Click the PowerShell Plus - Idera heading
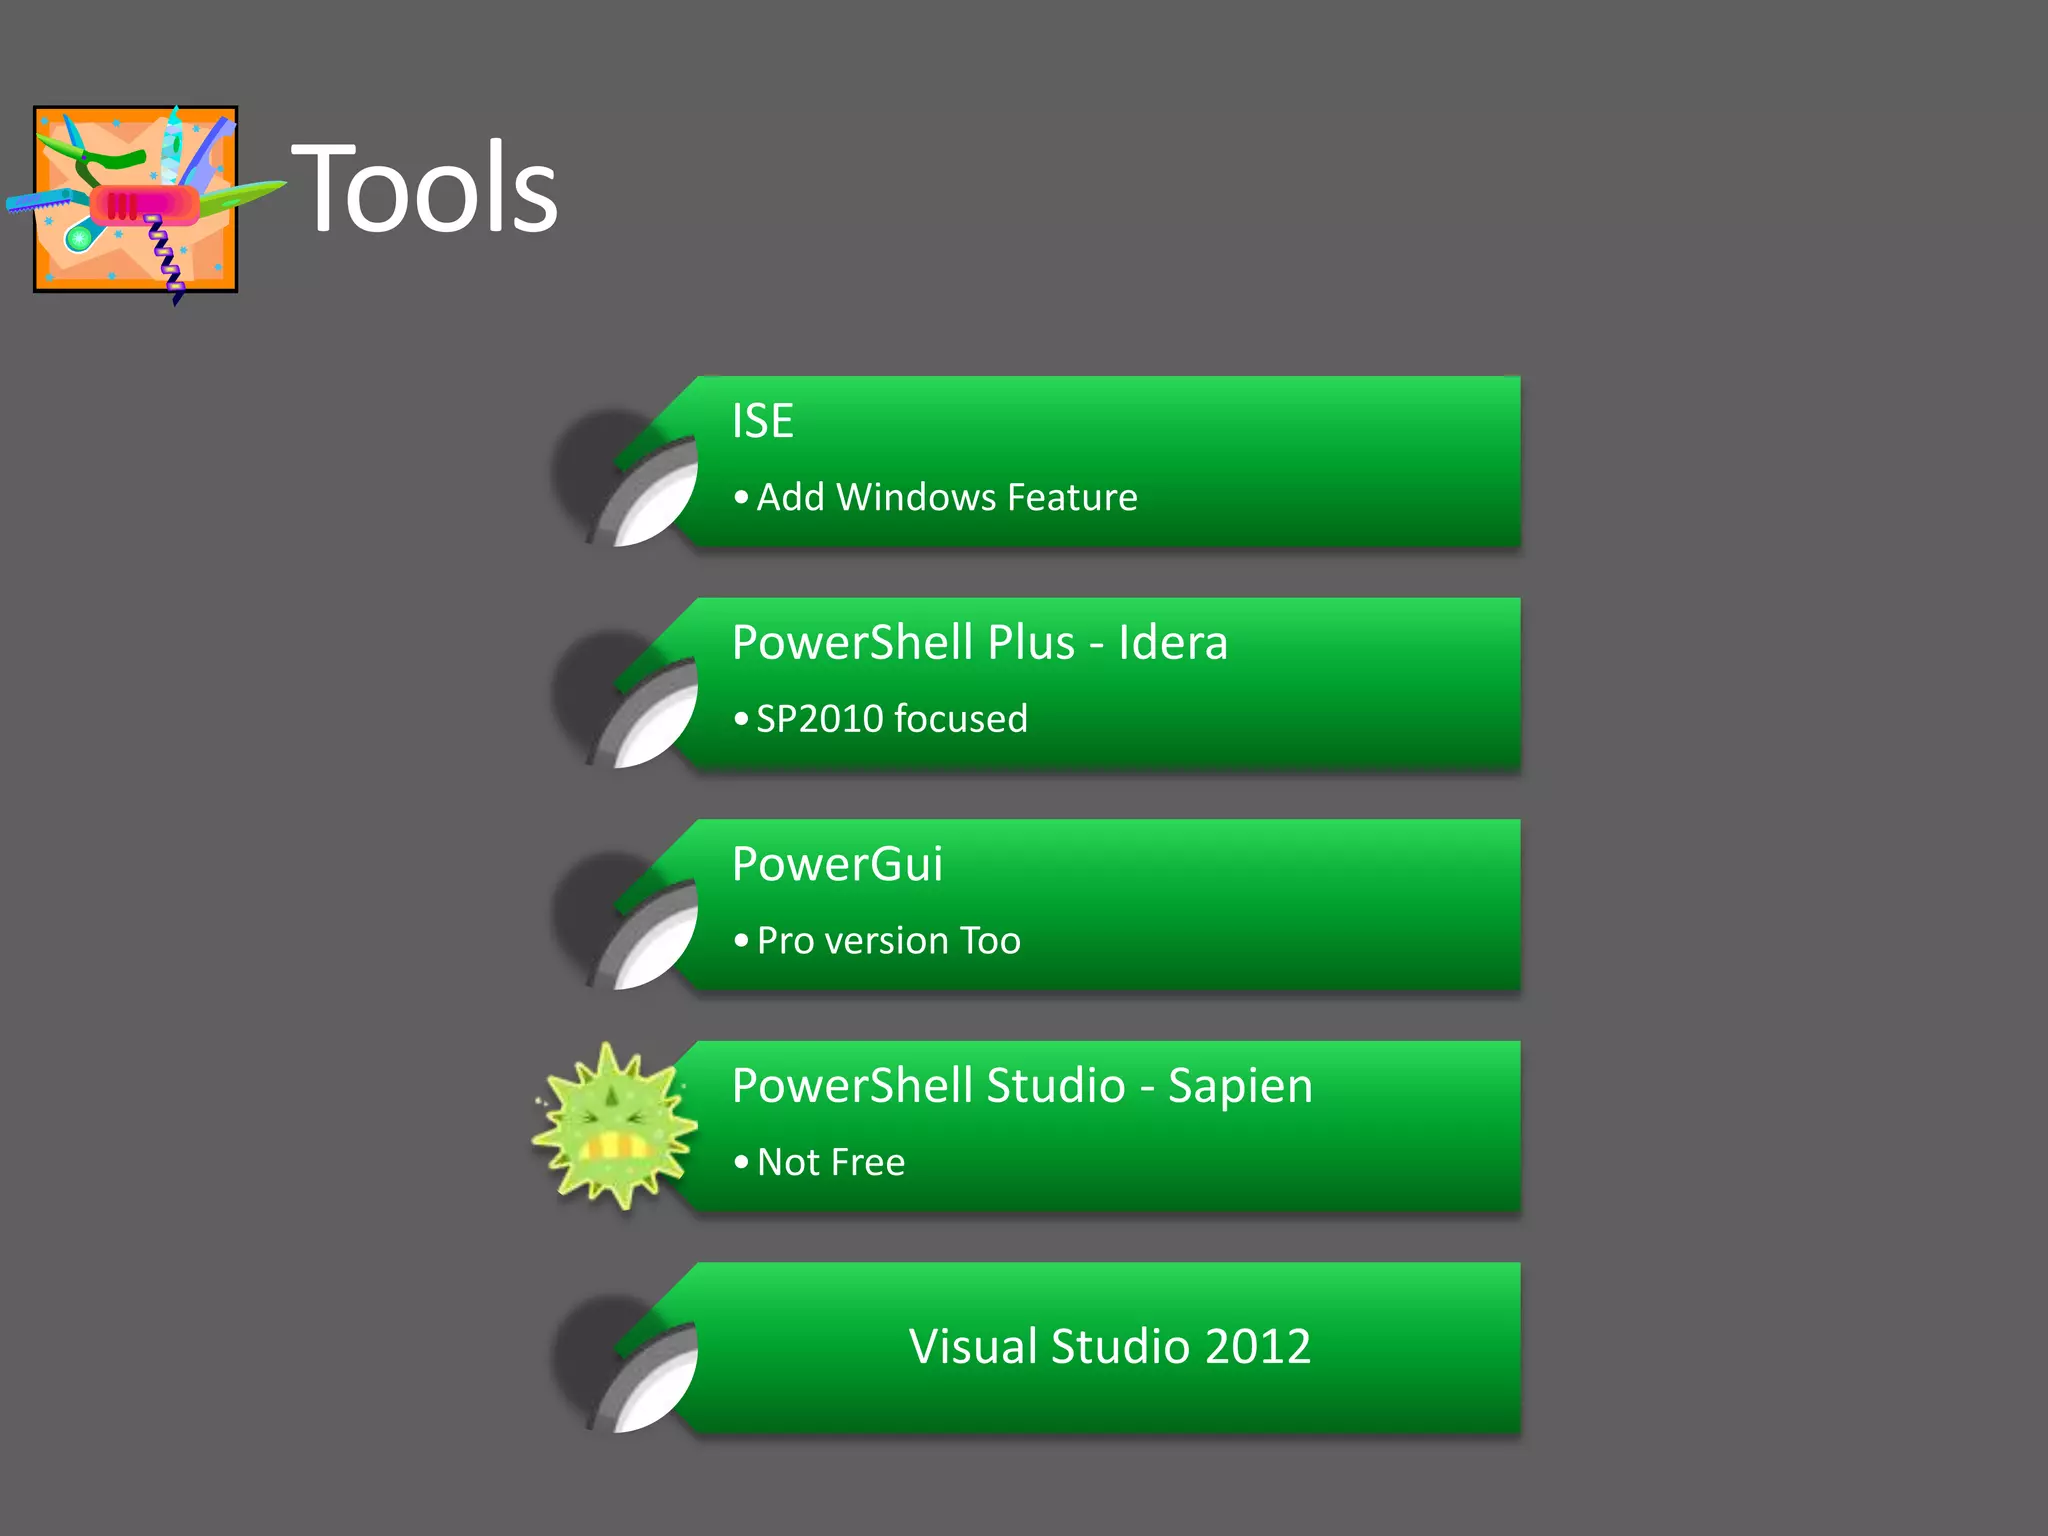2048x1536 pixels. (x=979, y=642)
